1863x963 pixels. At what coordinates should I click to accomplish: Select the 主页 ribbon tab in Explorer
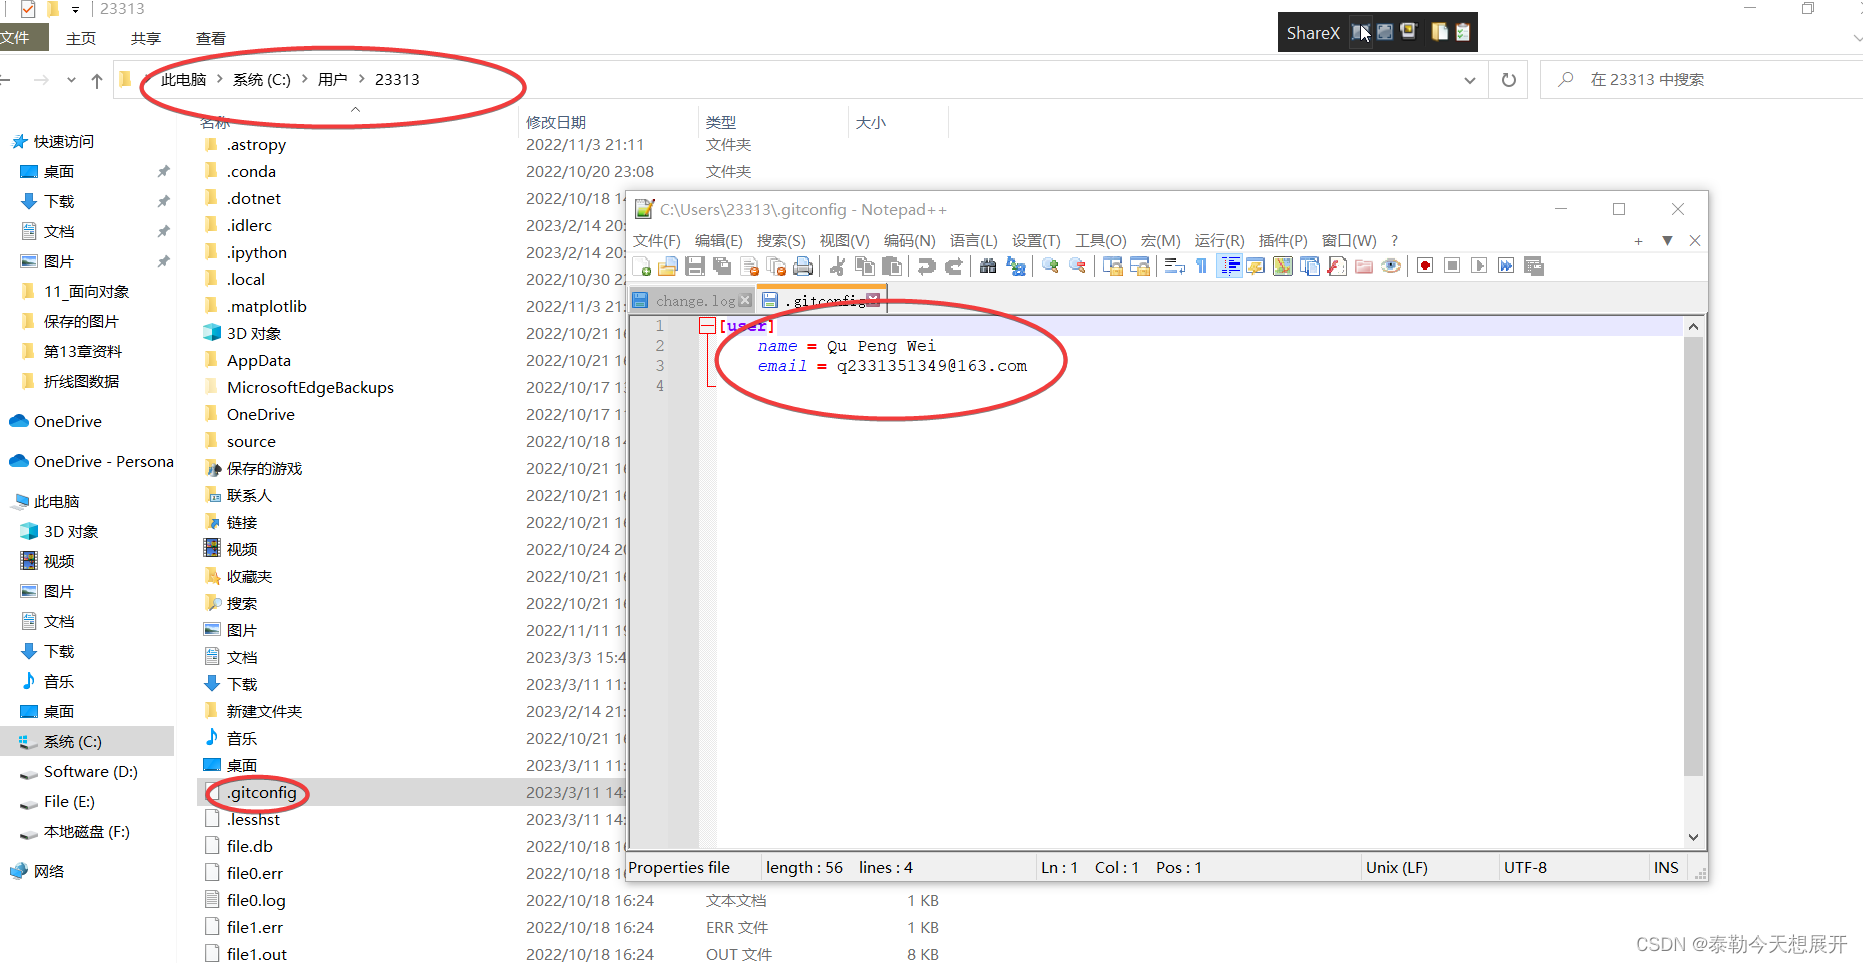pyautogui.click(x=81, y=38)
